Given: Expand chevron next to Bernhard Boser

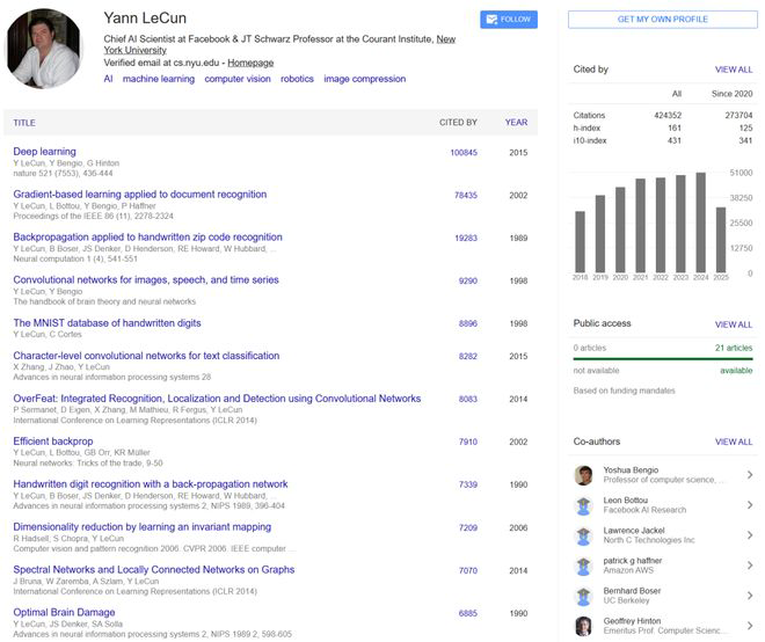Looking at the screenshot, I should coord(750,596).
